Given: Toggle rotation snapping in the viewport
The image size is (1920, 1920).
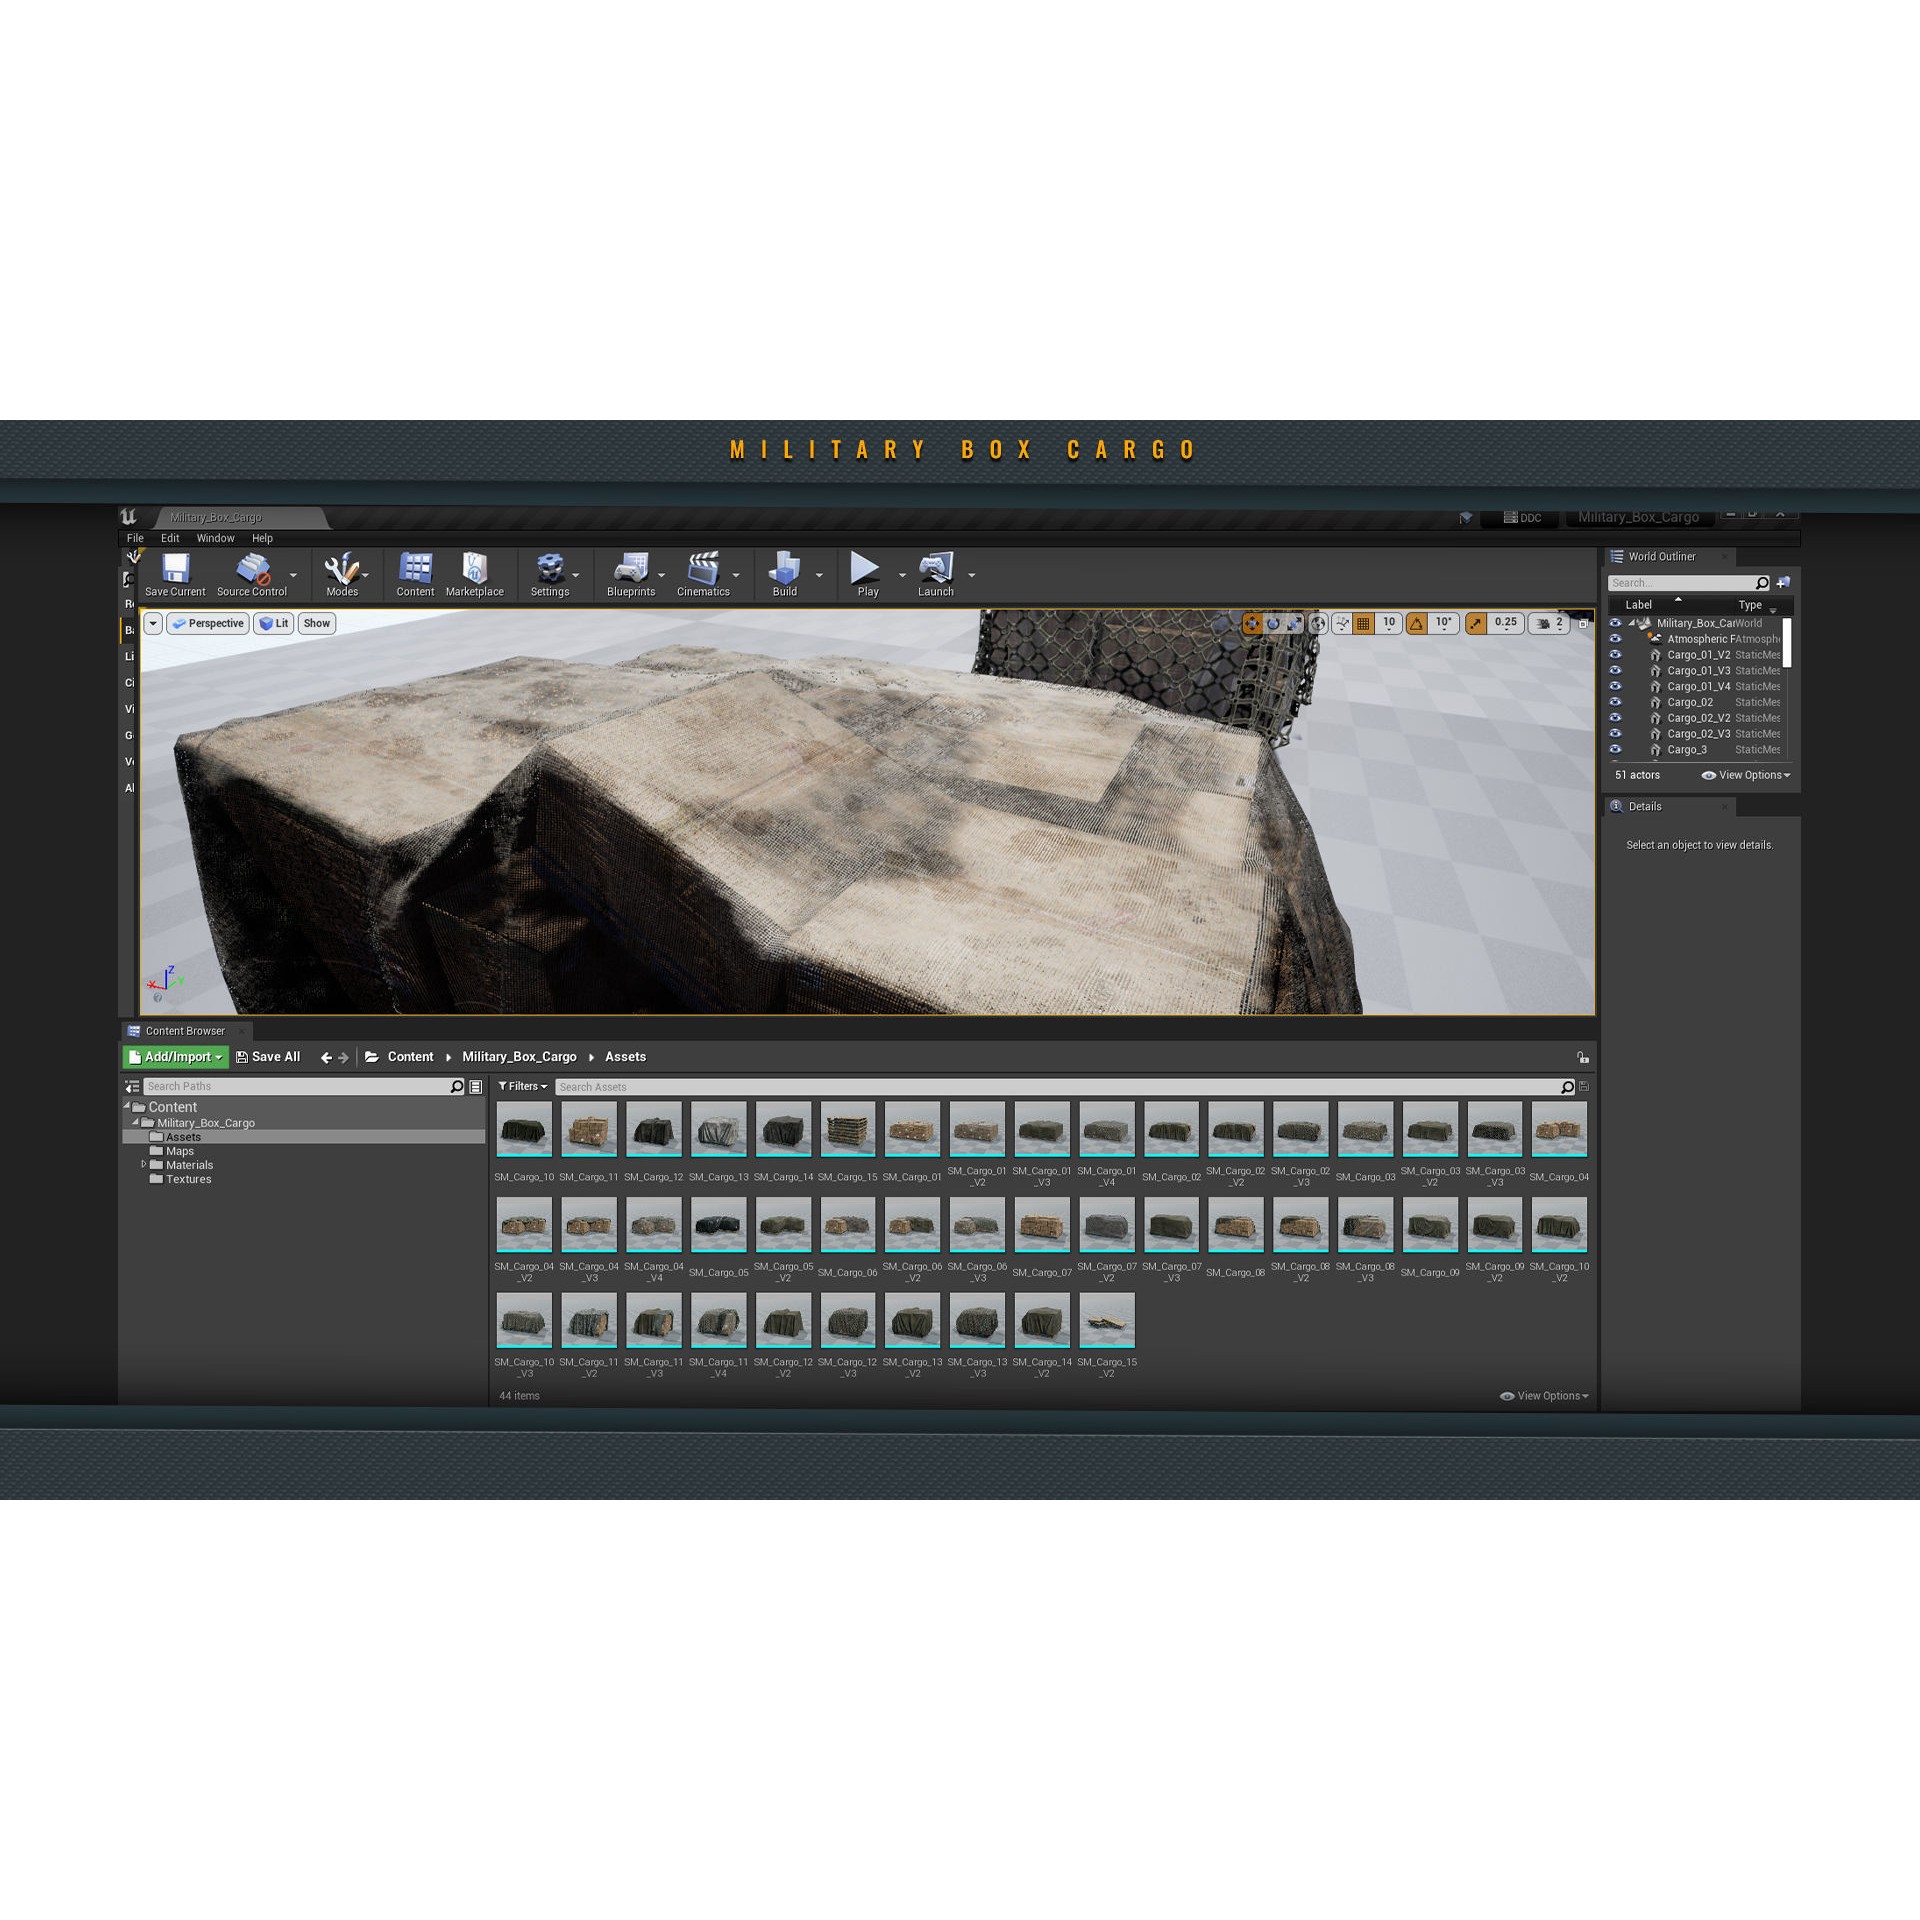Looking at the screenshot, I should (x=1417, y=624).
